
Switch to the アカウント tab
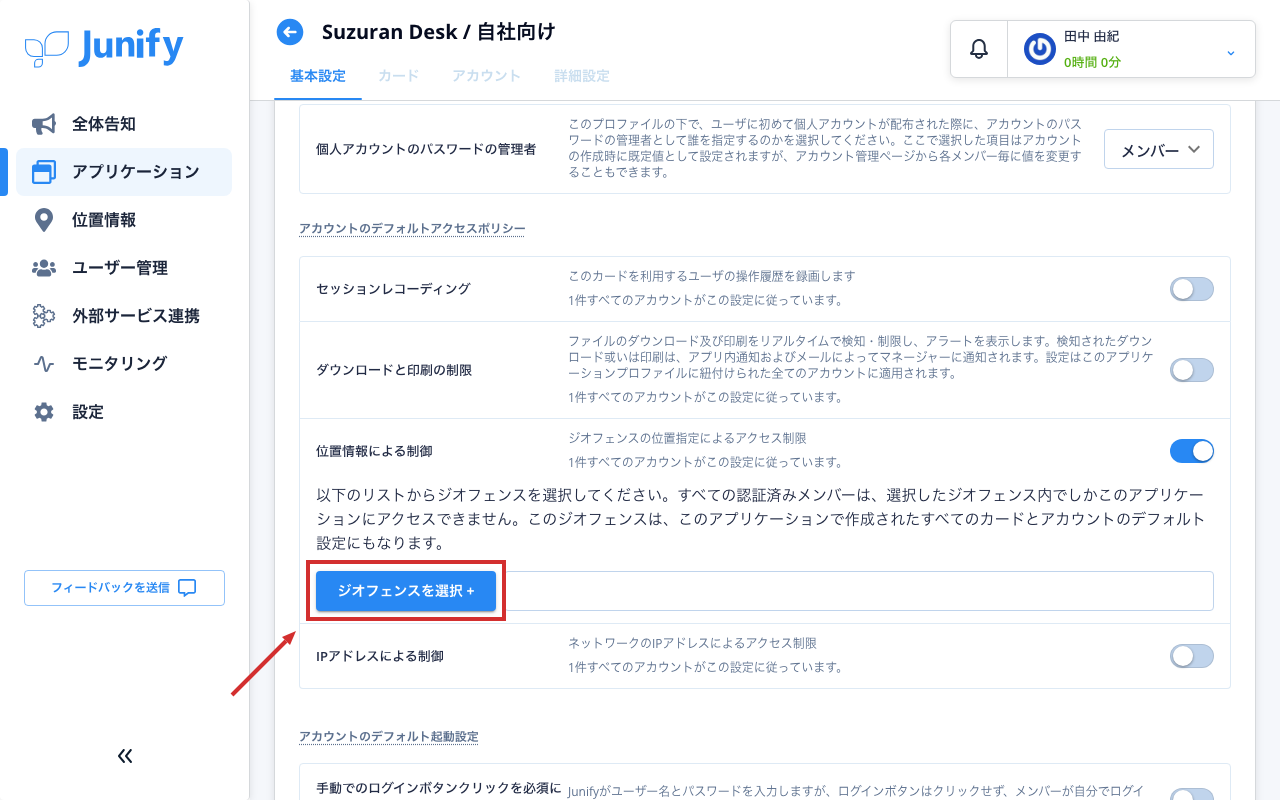point(487,76)
